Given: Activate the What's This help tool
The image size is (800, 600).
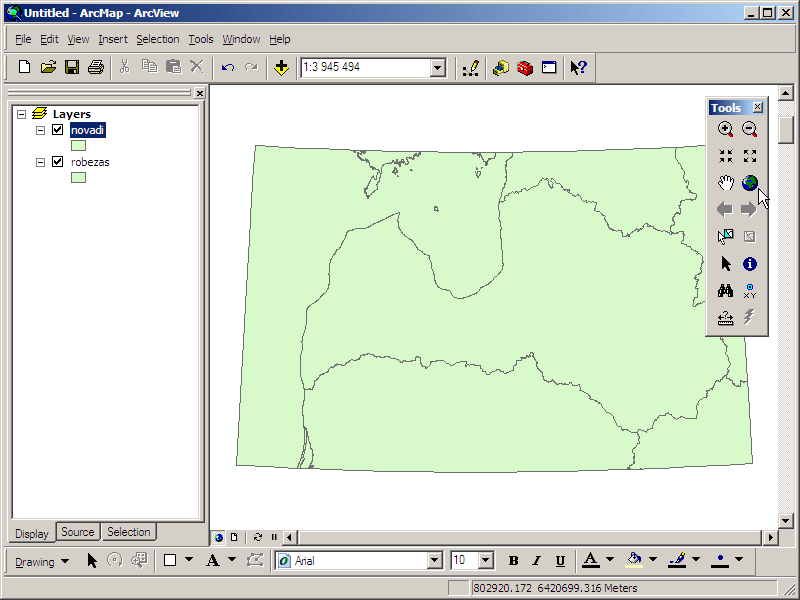Looking at the screenshot, I should [x=579, y=67].
